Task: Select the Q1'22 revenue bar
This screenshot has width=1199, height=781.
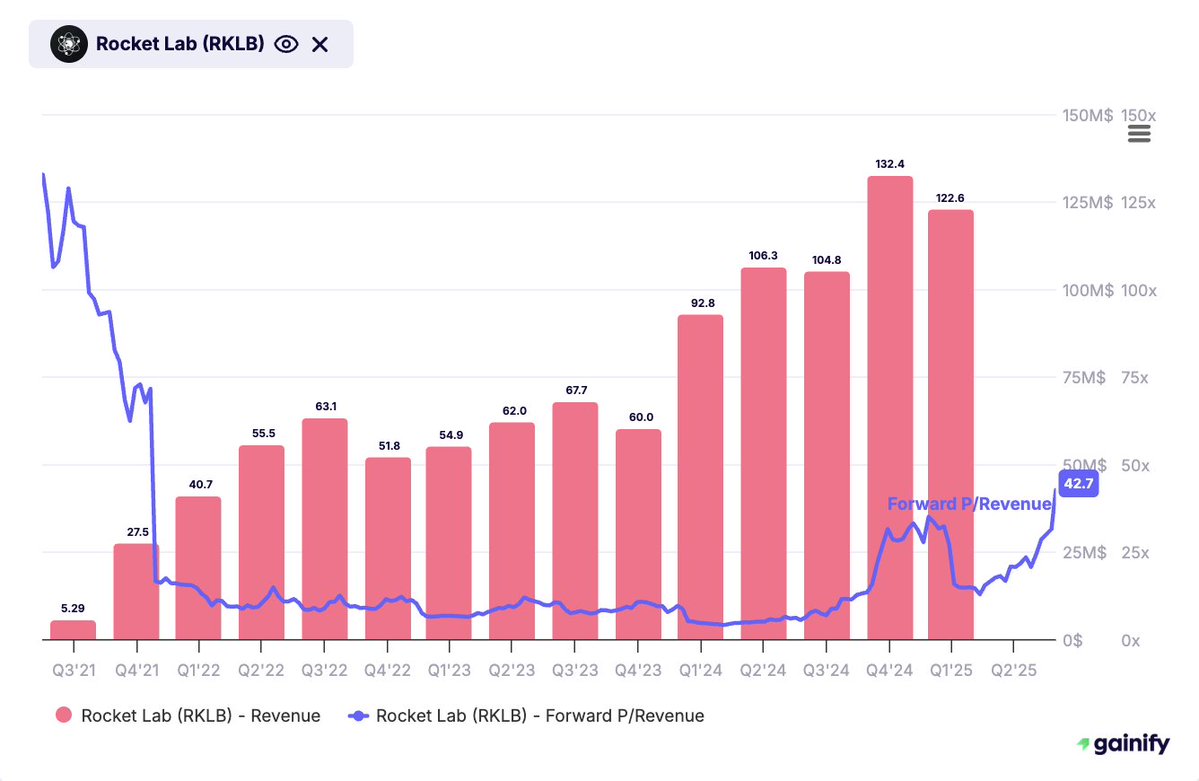Action: pyautogui.click(x=198, y=568)
